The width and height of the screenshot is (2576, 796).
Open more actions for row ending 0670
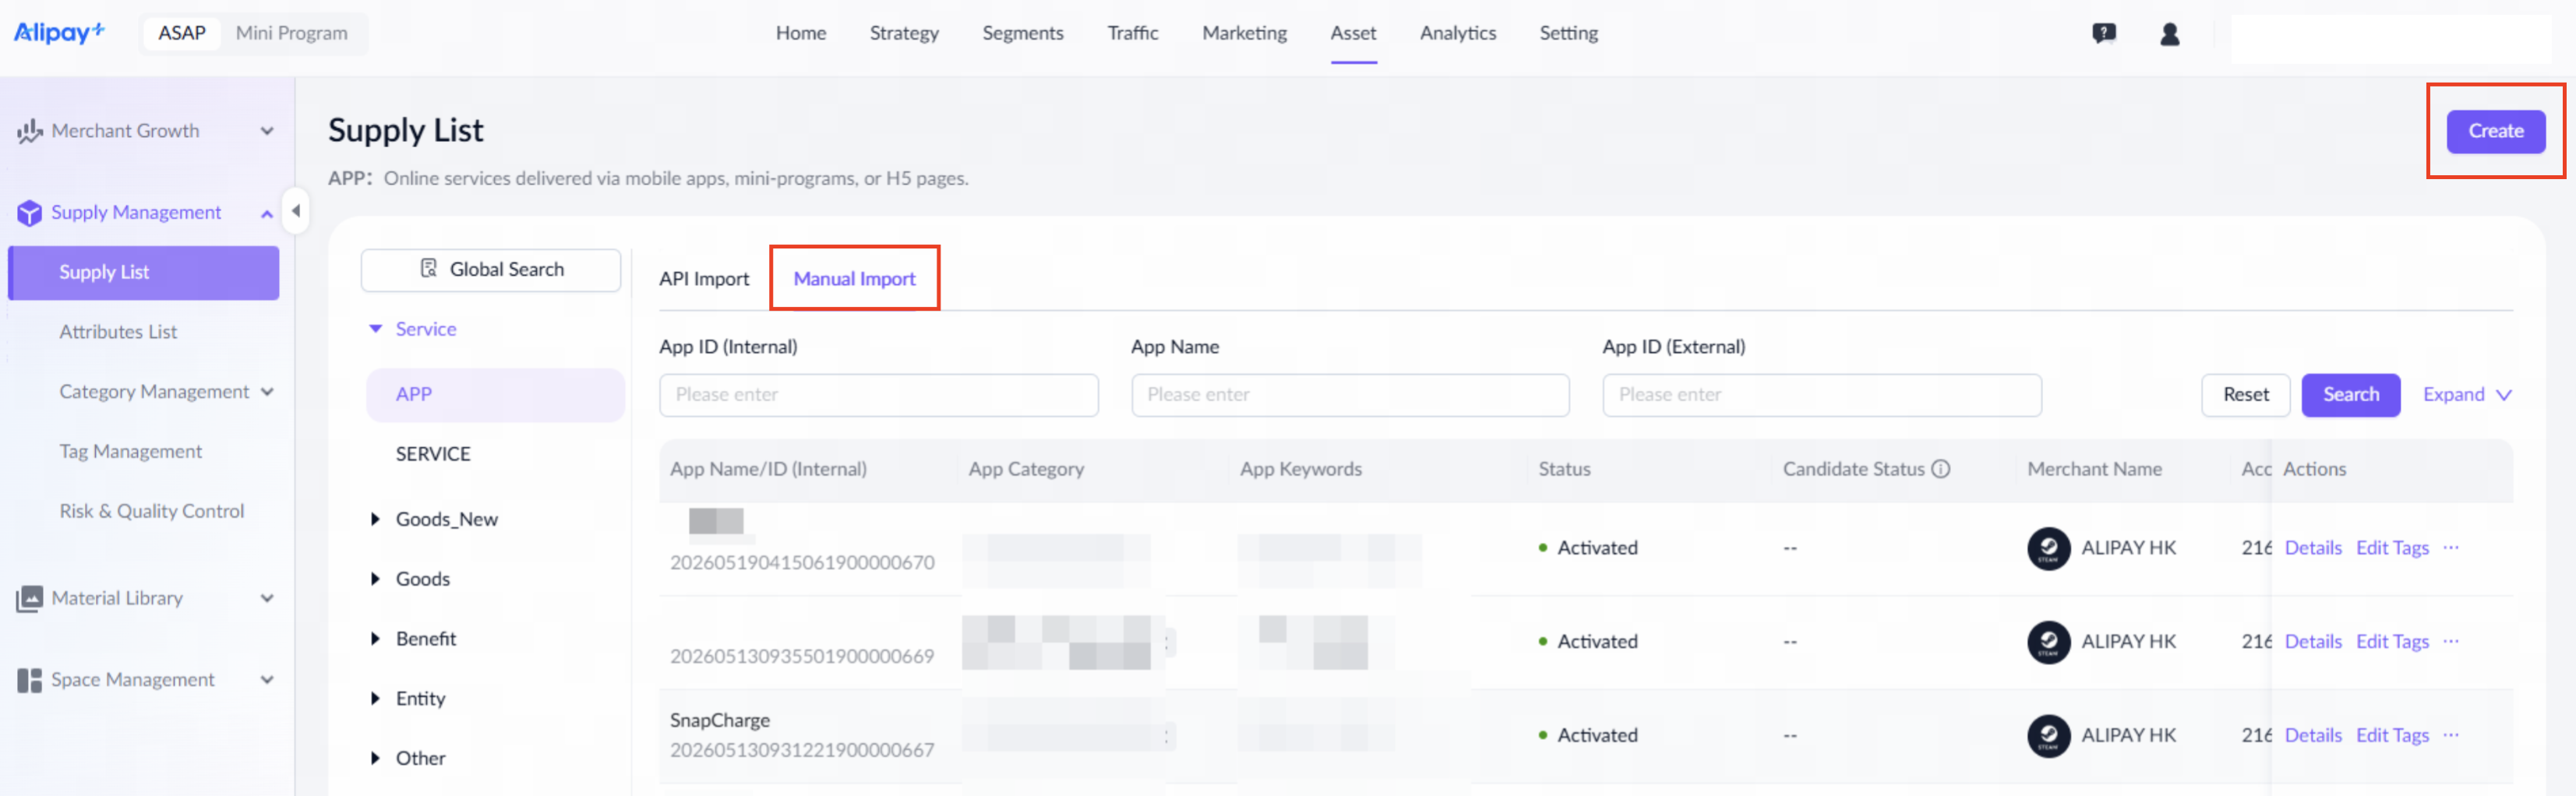point(2450,548)
